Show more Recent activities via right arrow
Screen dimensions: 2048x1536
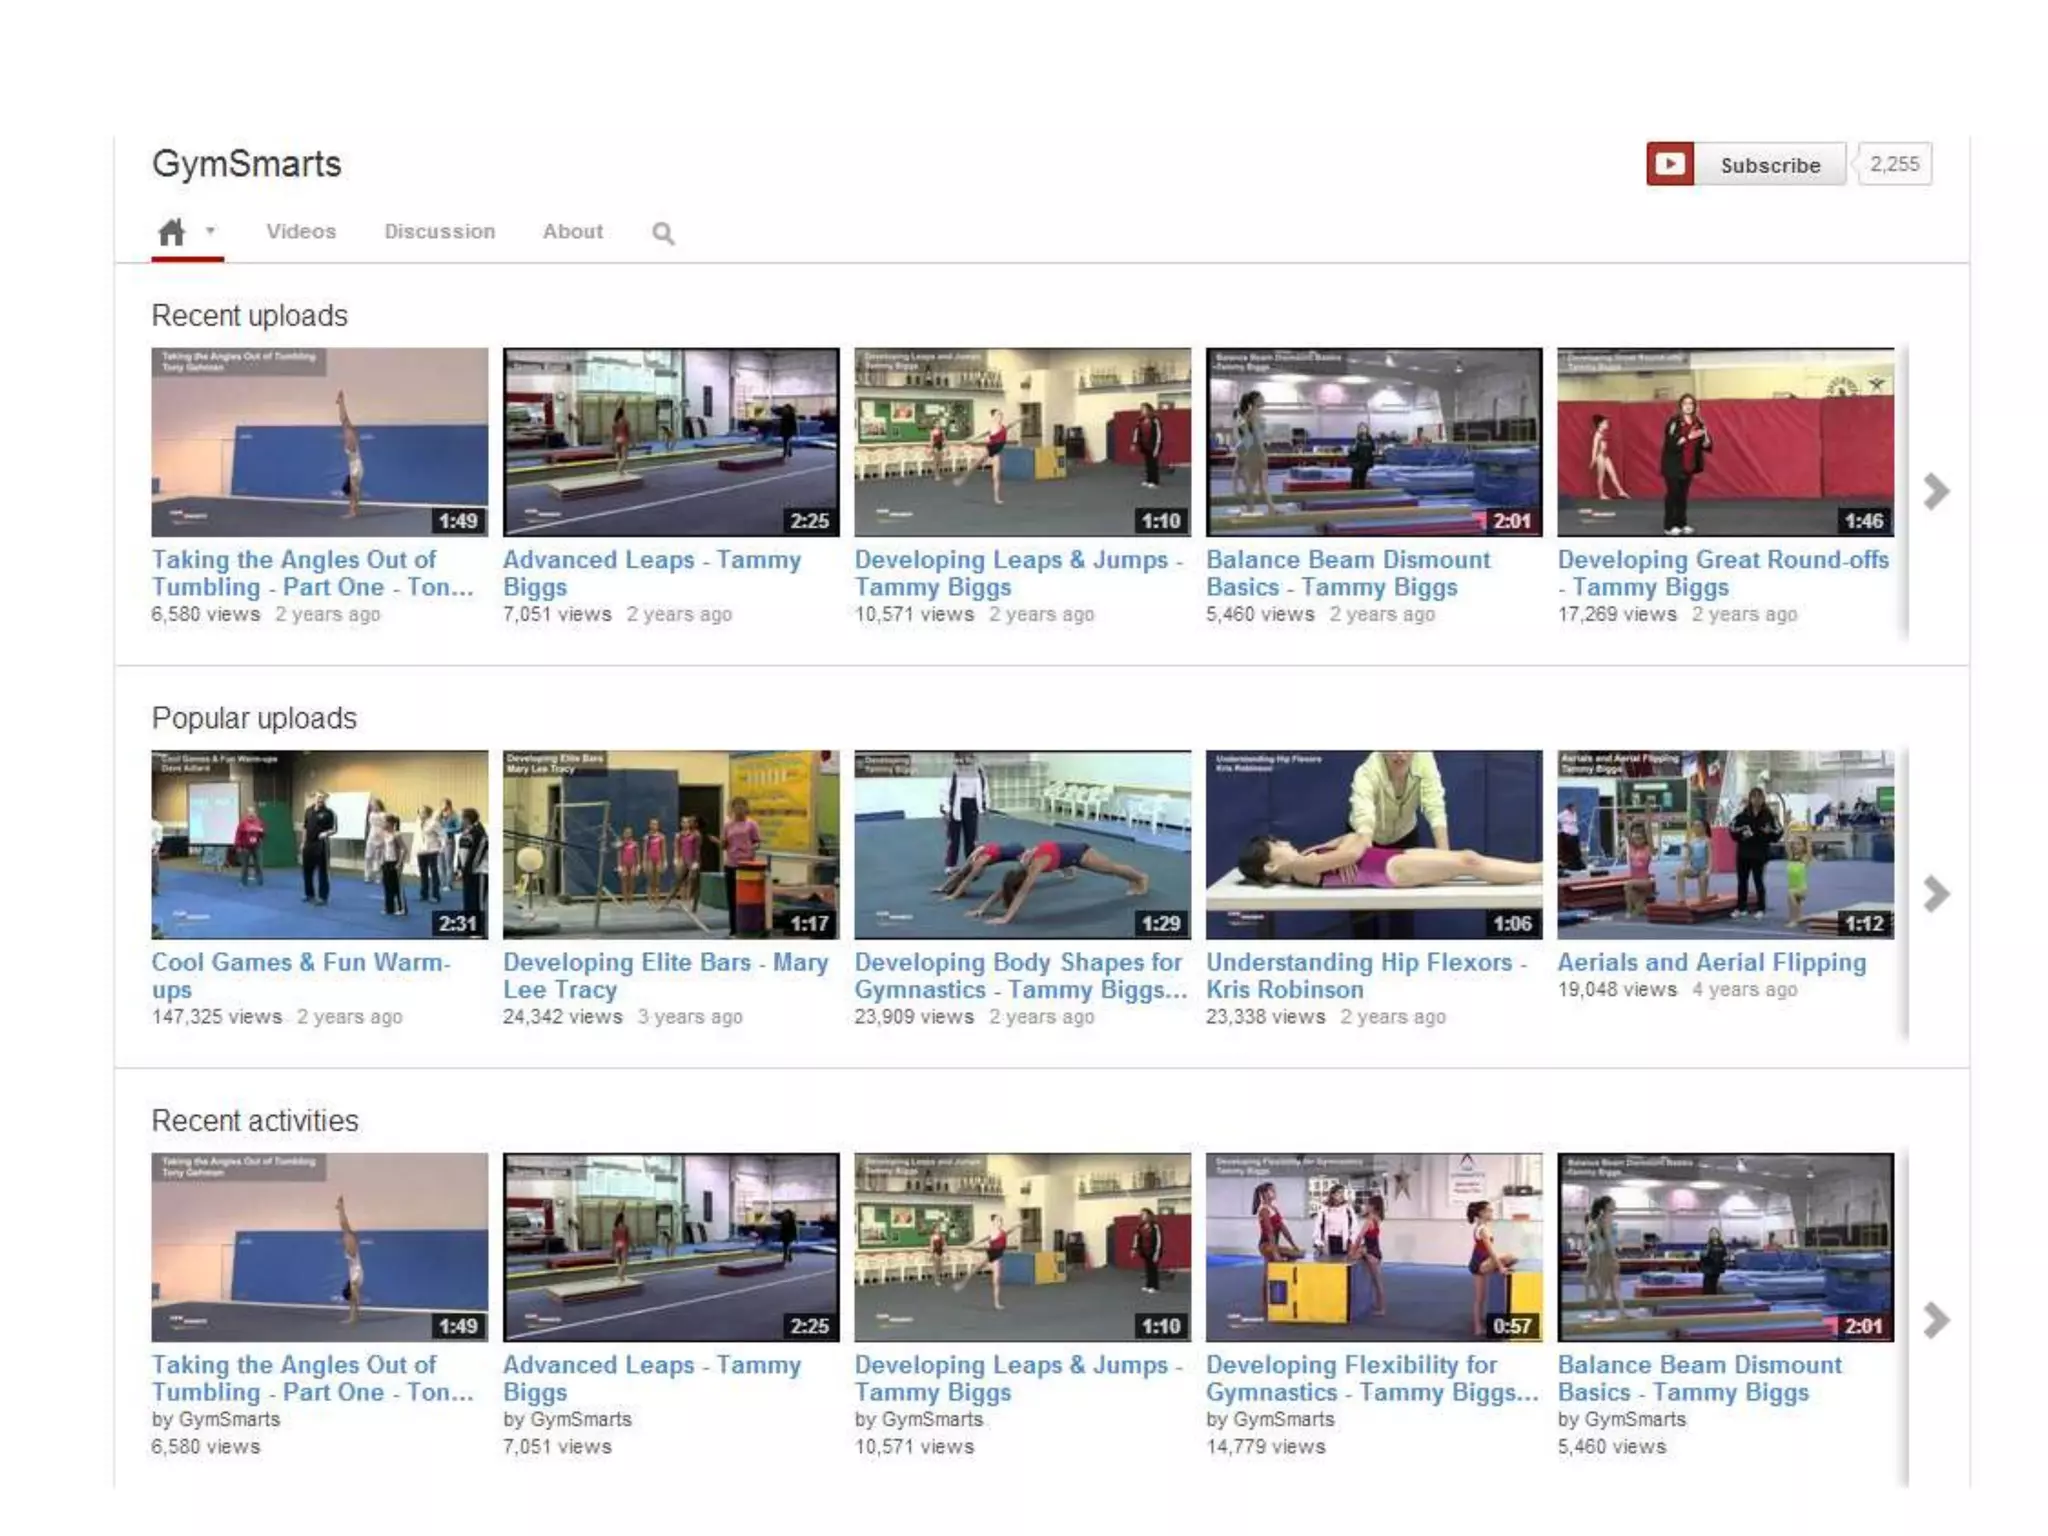coord(1936,1320)
